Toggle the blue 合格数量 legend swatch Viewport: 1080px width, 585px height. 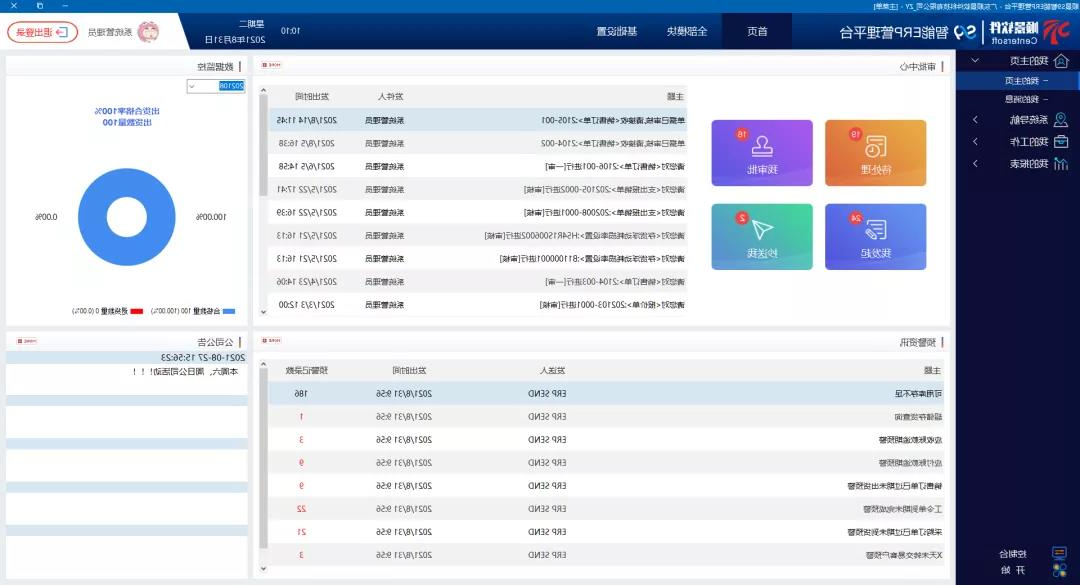[229, 311]
